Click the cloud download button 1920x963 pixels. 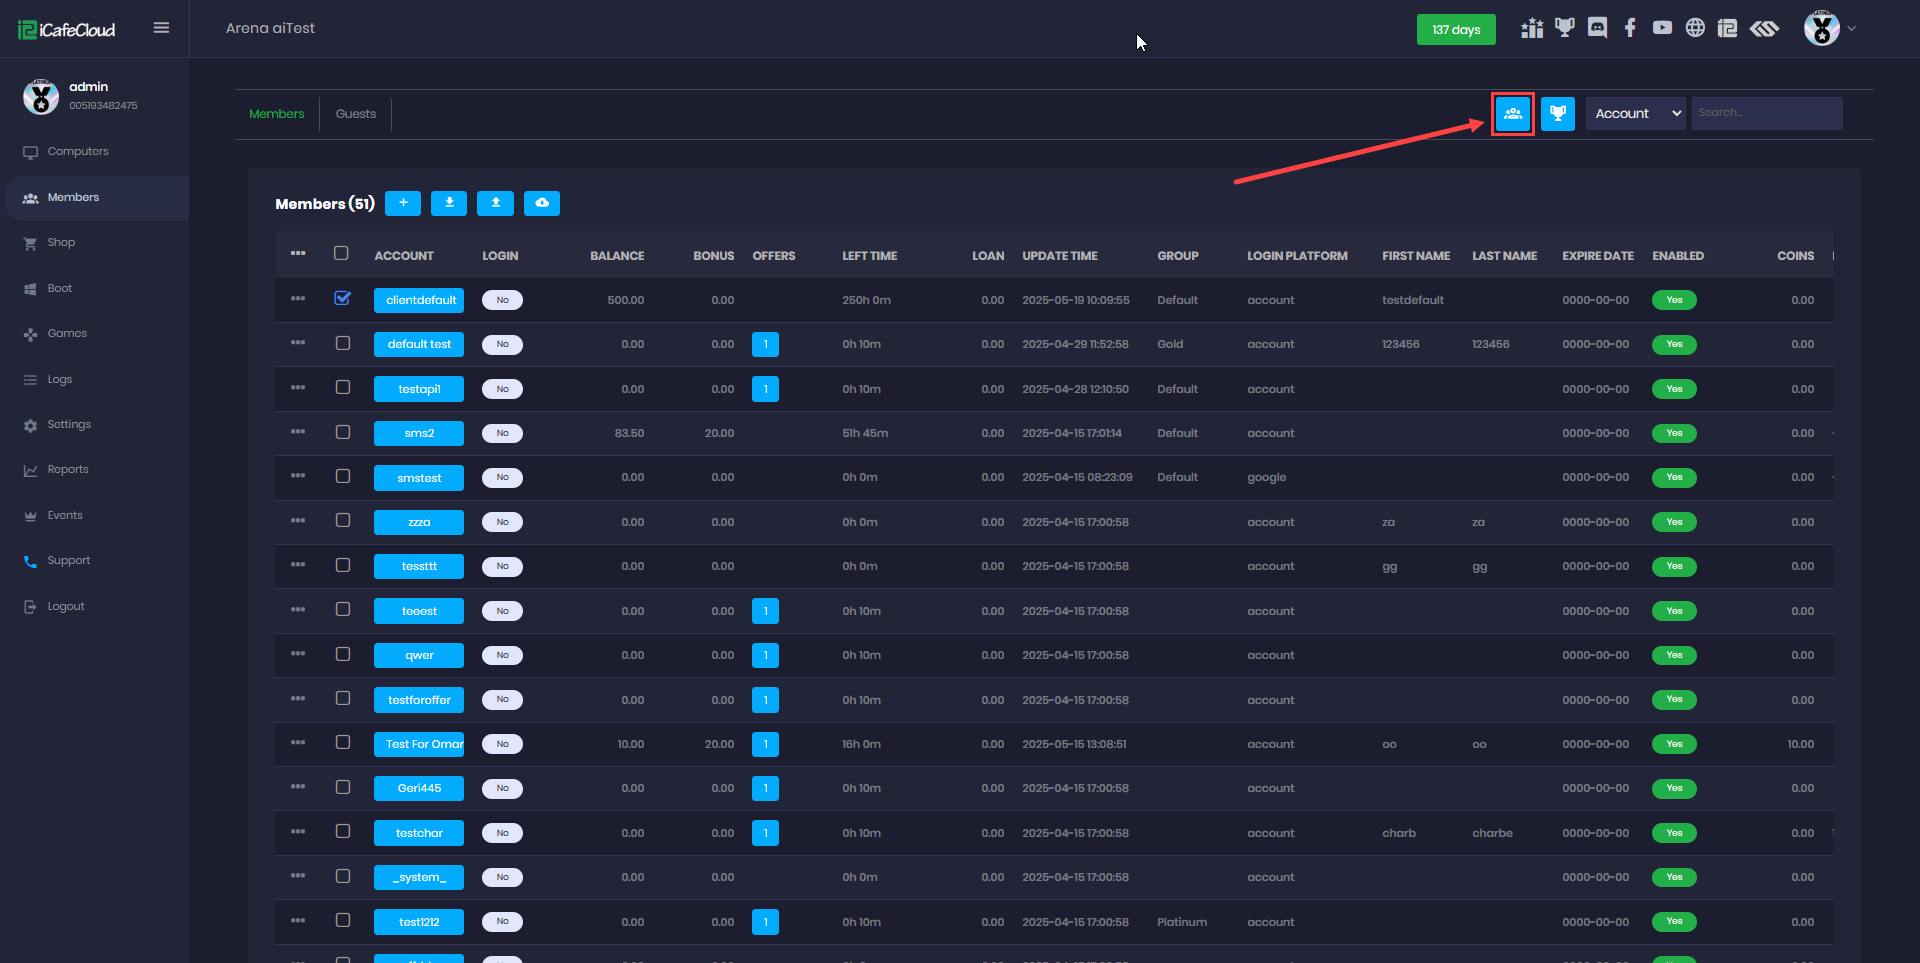pos(542,203)
